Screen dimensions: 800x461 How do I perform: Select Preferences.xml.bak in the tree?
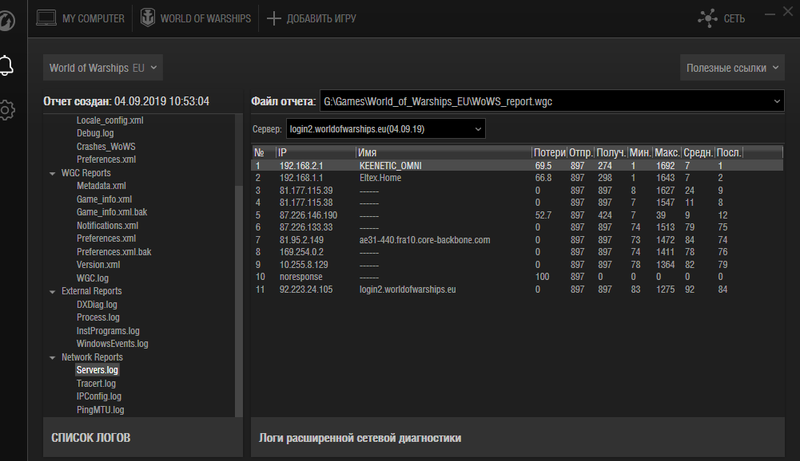[x=114, y=251]
